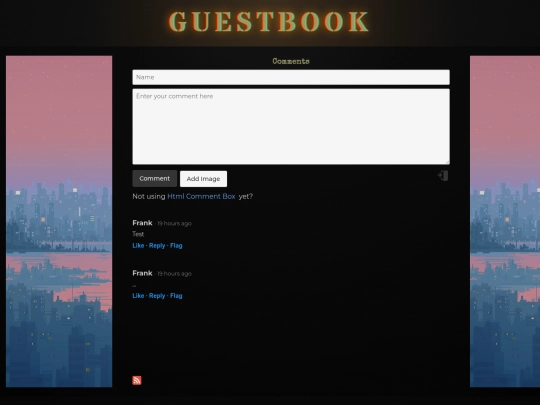Click the GUESTBOOK page title
The width and height of the screenshot is (540, 405).
(x=269, y=22)
